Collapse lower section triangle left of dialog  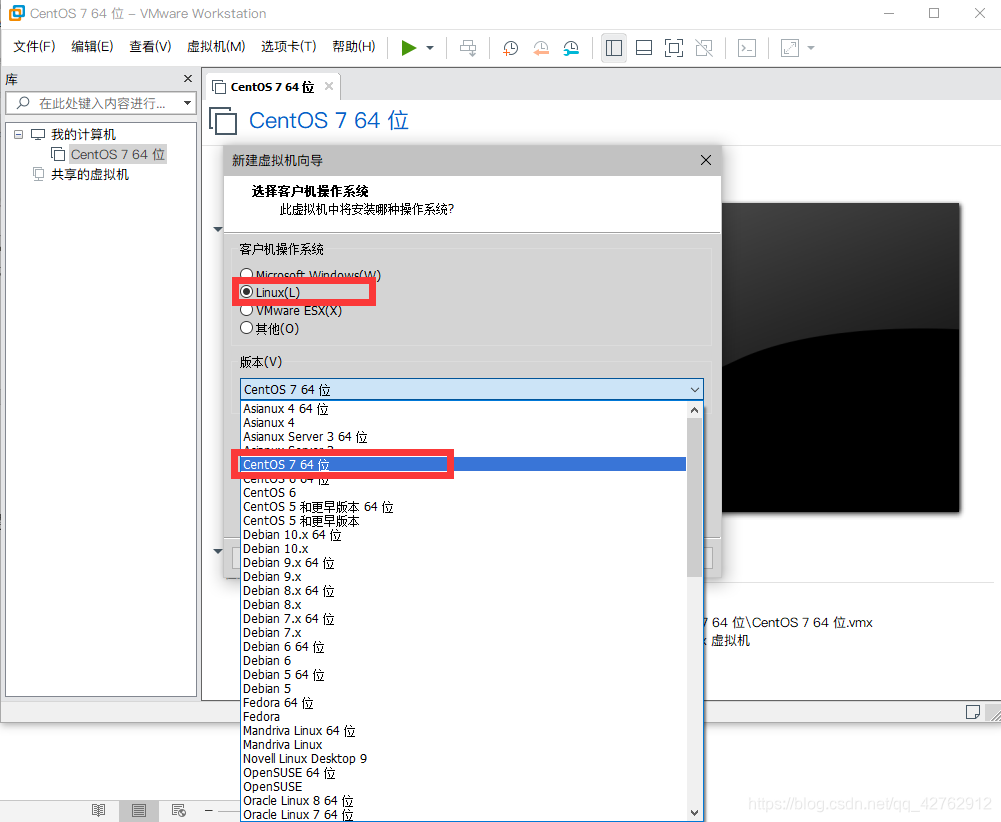coord(218,551)
